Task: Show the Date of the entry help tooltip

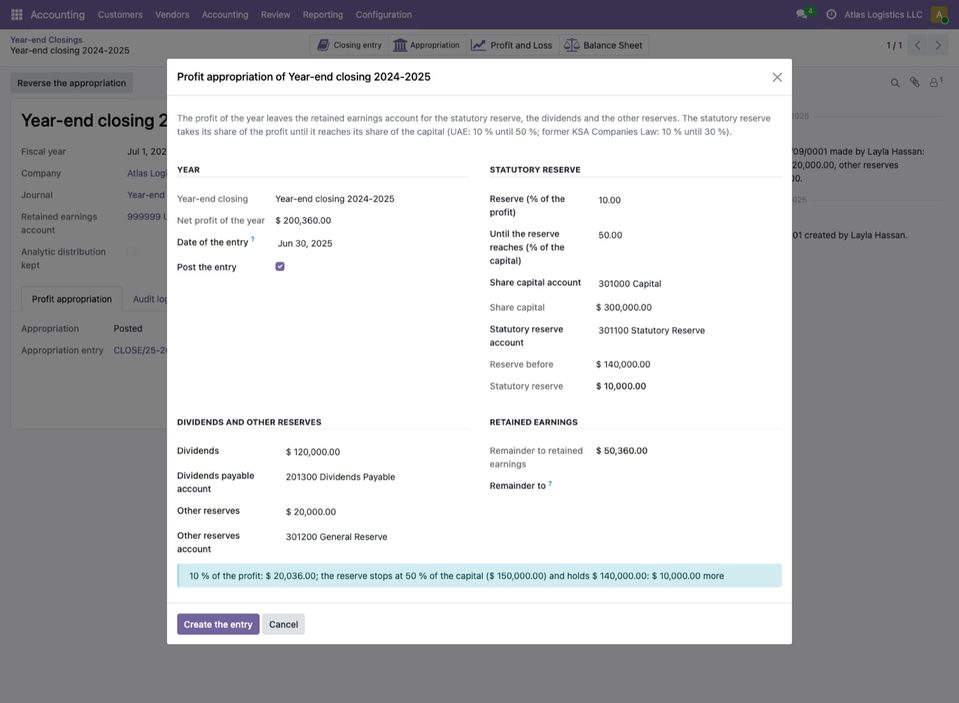Action: (253, 239)
